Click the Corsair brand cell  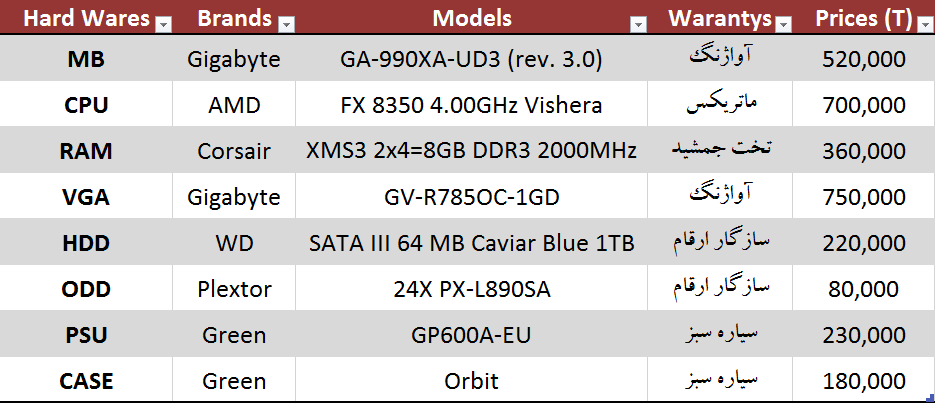[x=234, y=151]
